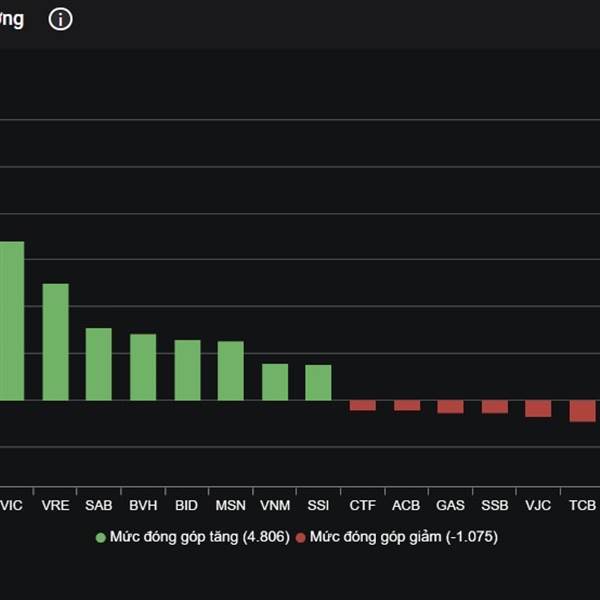Click the VJC red bar
The width and height of the screenshot is (600, 600).
click(x=538, y=408)
